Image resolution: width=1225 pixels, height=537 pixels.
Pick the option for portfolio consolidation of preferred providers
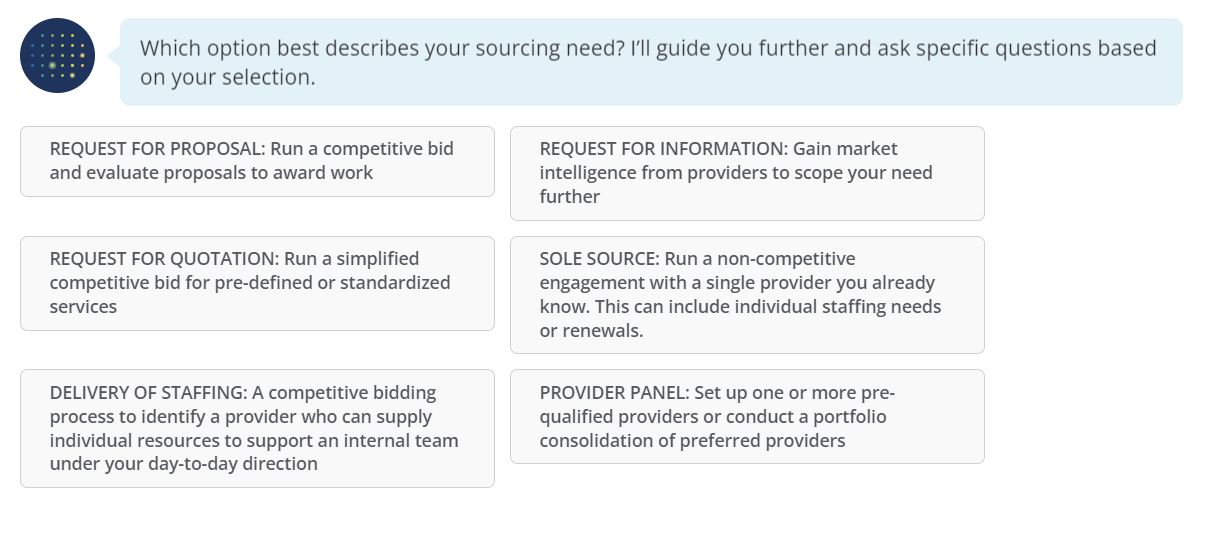pos(747,416)
